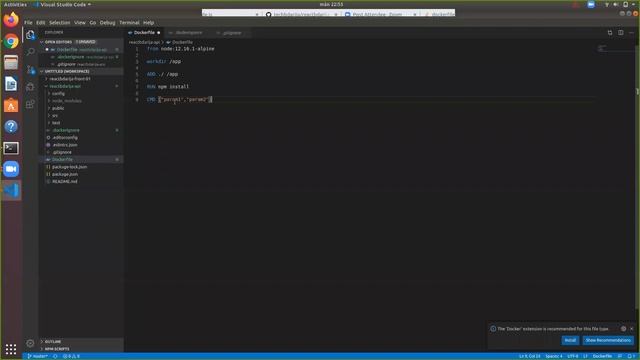Change encoding via UTF-8 status entry
Image resolution: width=640 pixels, height=360 pixels.
tap(573, 356)
